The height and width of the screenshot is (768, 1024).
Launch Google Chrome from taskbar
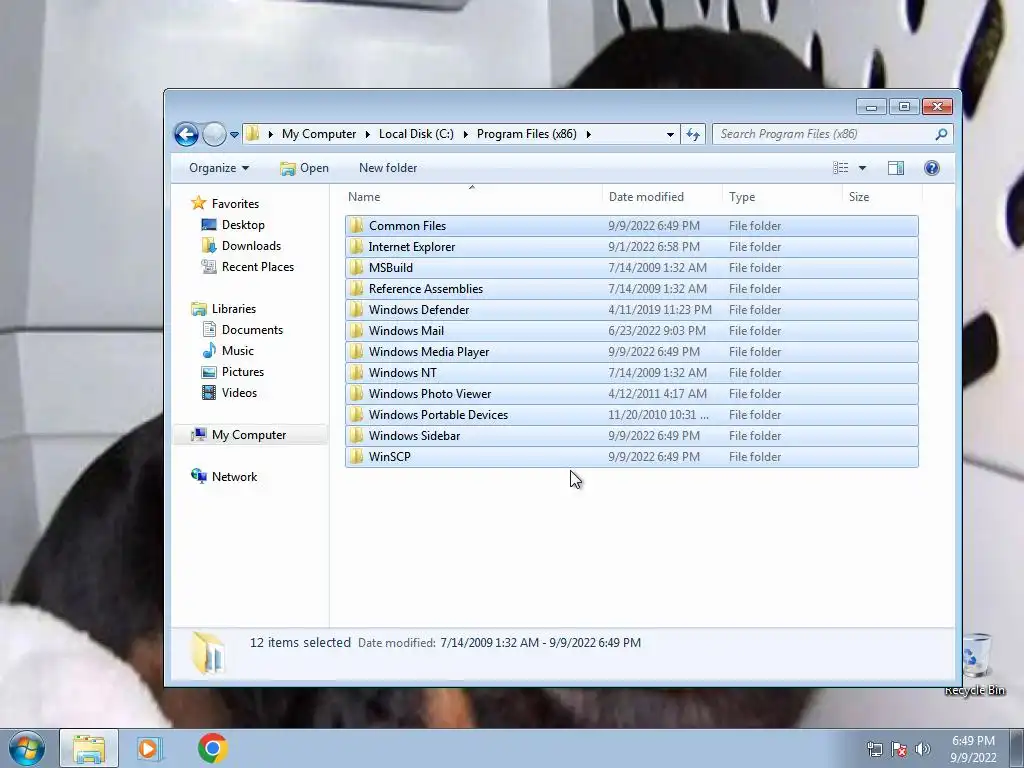[212, 748]
